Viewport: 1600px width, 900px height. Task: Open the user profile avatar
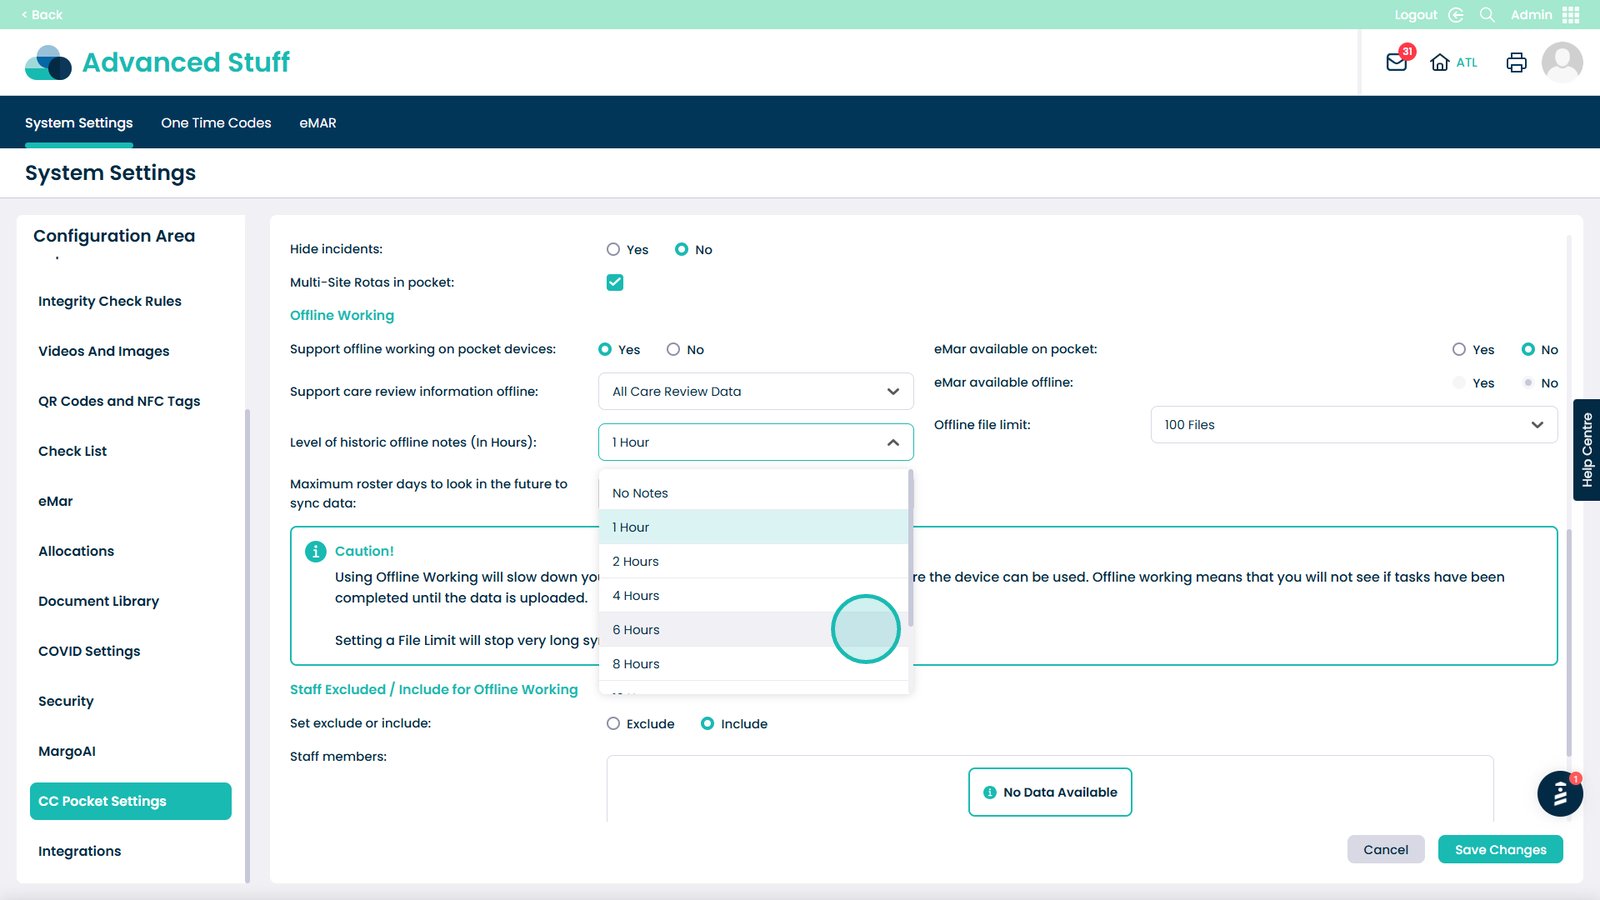point(1561,62)
